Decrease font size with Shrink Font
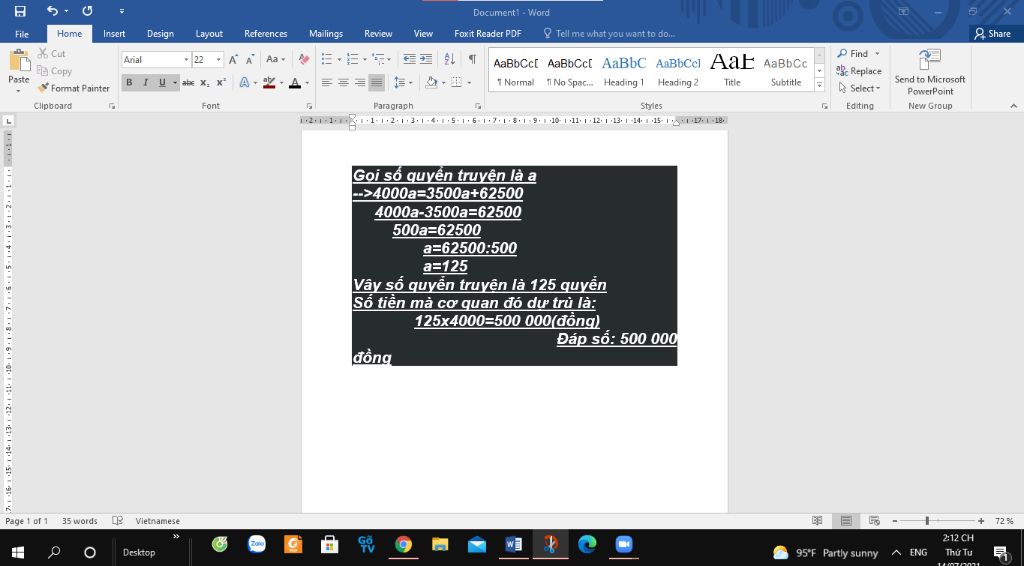This screenshot has height=566, width=1024. coord(249,59)
